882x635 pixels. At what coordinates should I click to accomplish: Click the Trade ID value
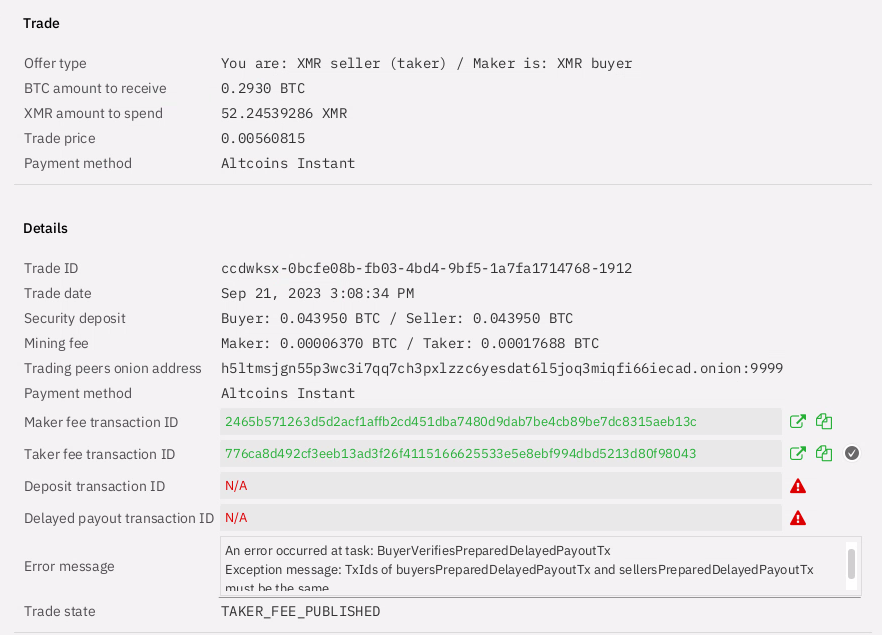click(x=426, y=268)
